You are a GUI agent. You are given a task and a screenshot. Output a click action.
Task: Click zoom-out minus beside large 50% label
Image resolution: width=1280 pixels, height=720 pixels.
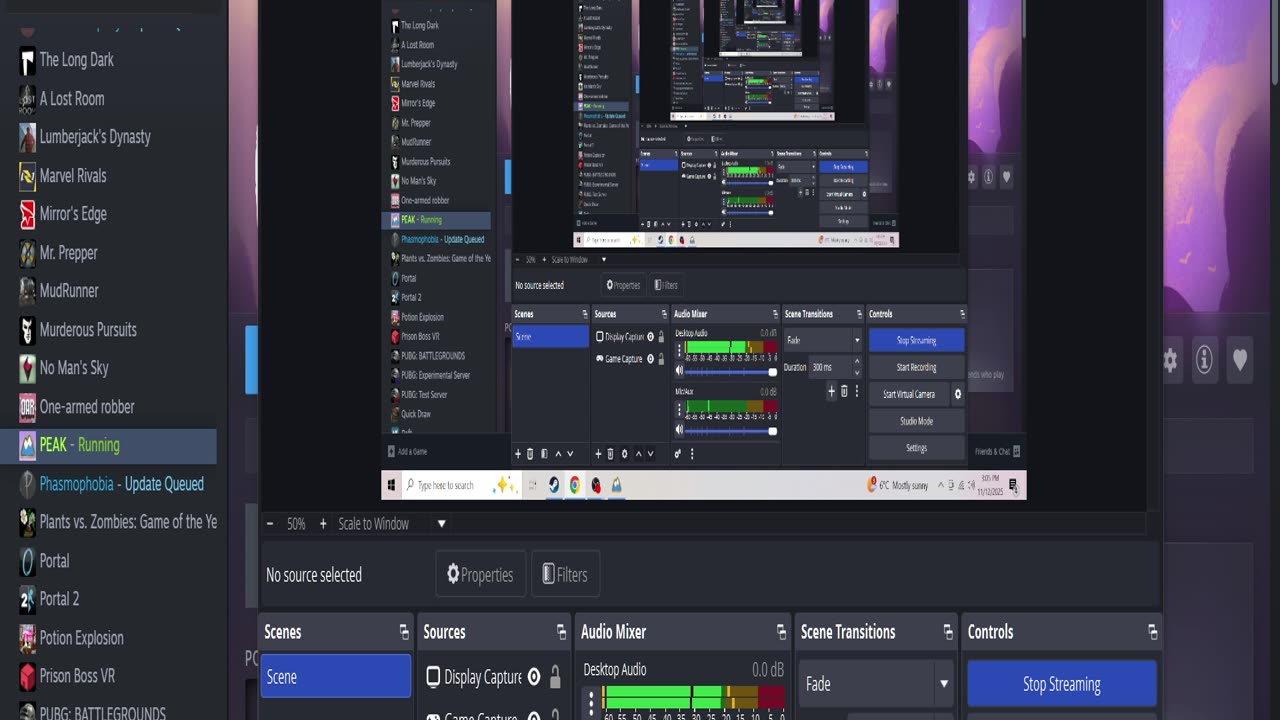coord(270,524)
